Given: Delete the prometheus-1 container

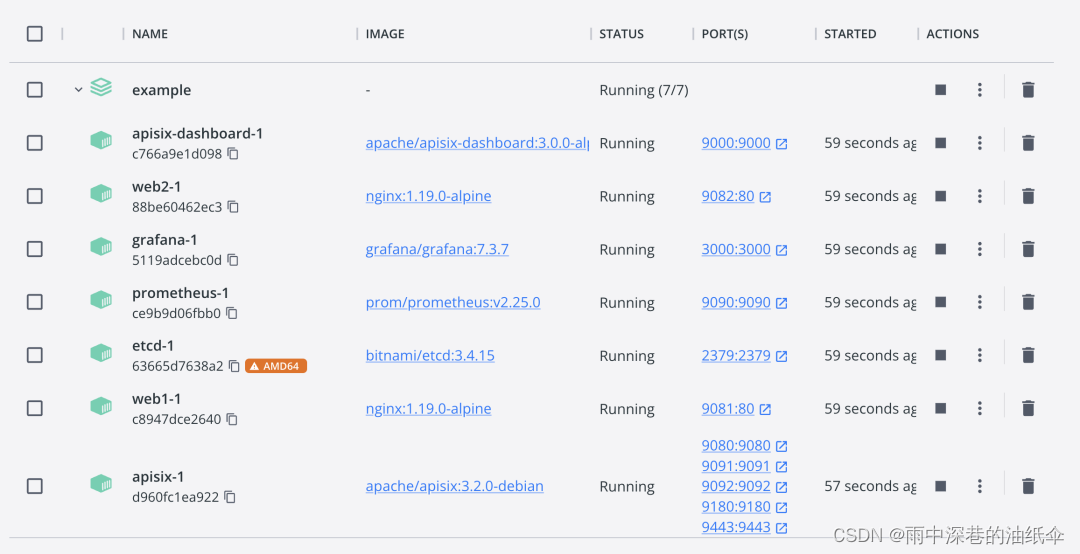Looking at the screenshot, I should pyautogui.click(x=1028, y=302).
